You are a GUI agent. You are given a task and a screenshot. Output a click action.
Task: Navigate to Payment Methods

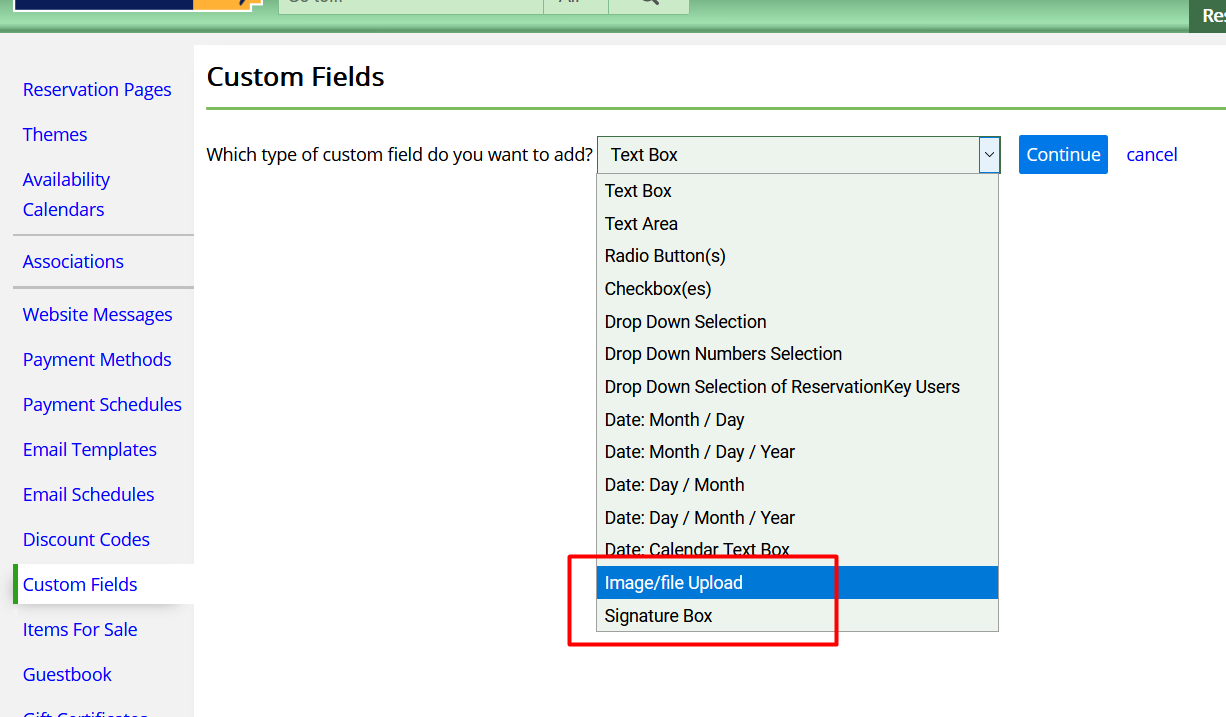click(97, 360)
